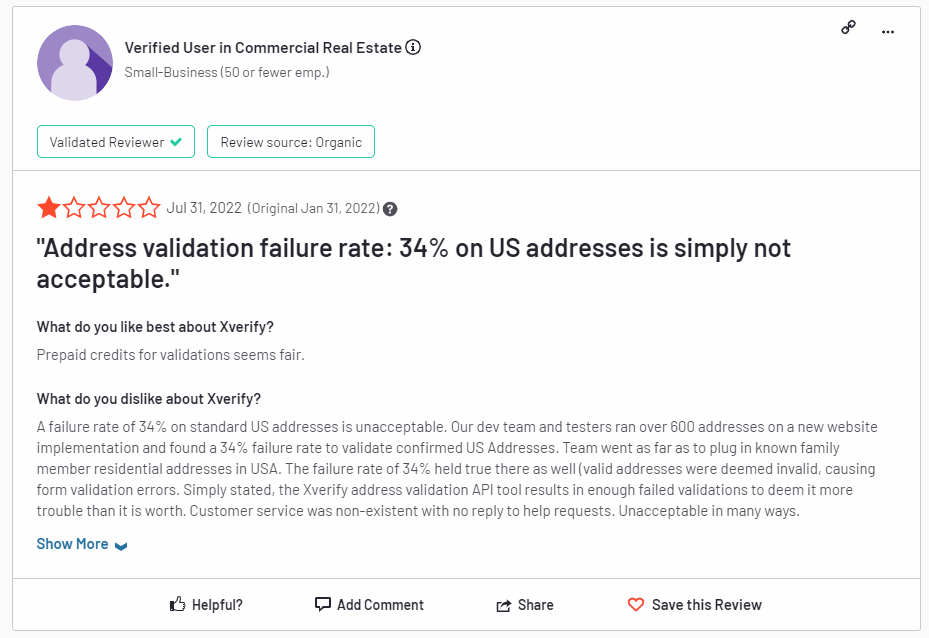This screenshot has height=638, width=929.
Task: Click the Show More chevron arrow
Action: coord(121,546)
